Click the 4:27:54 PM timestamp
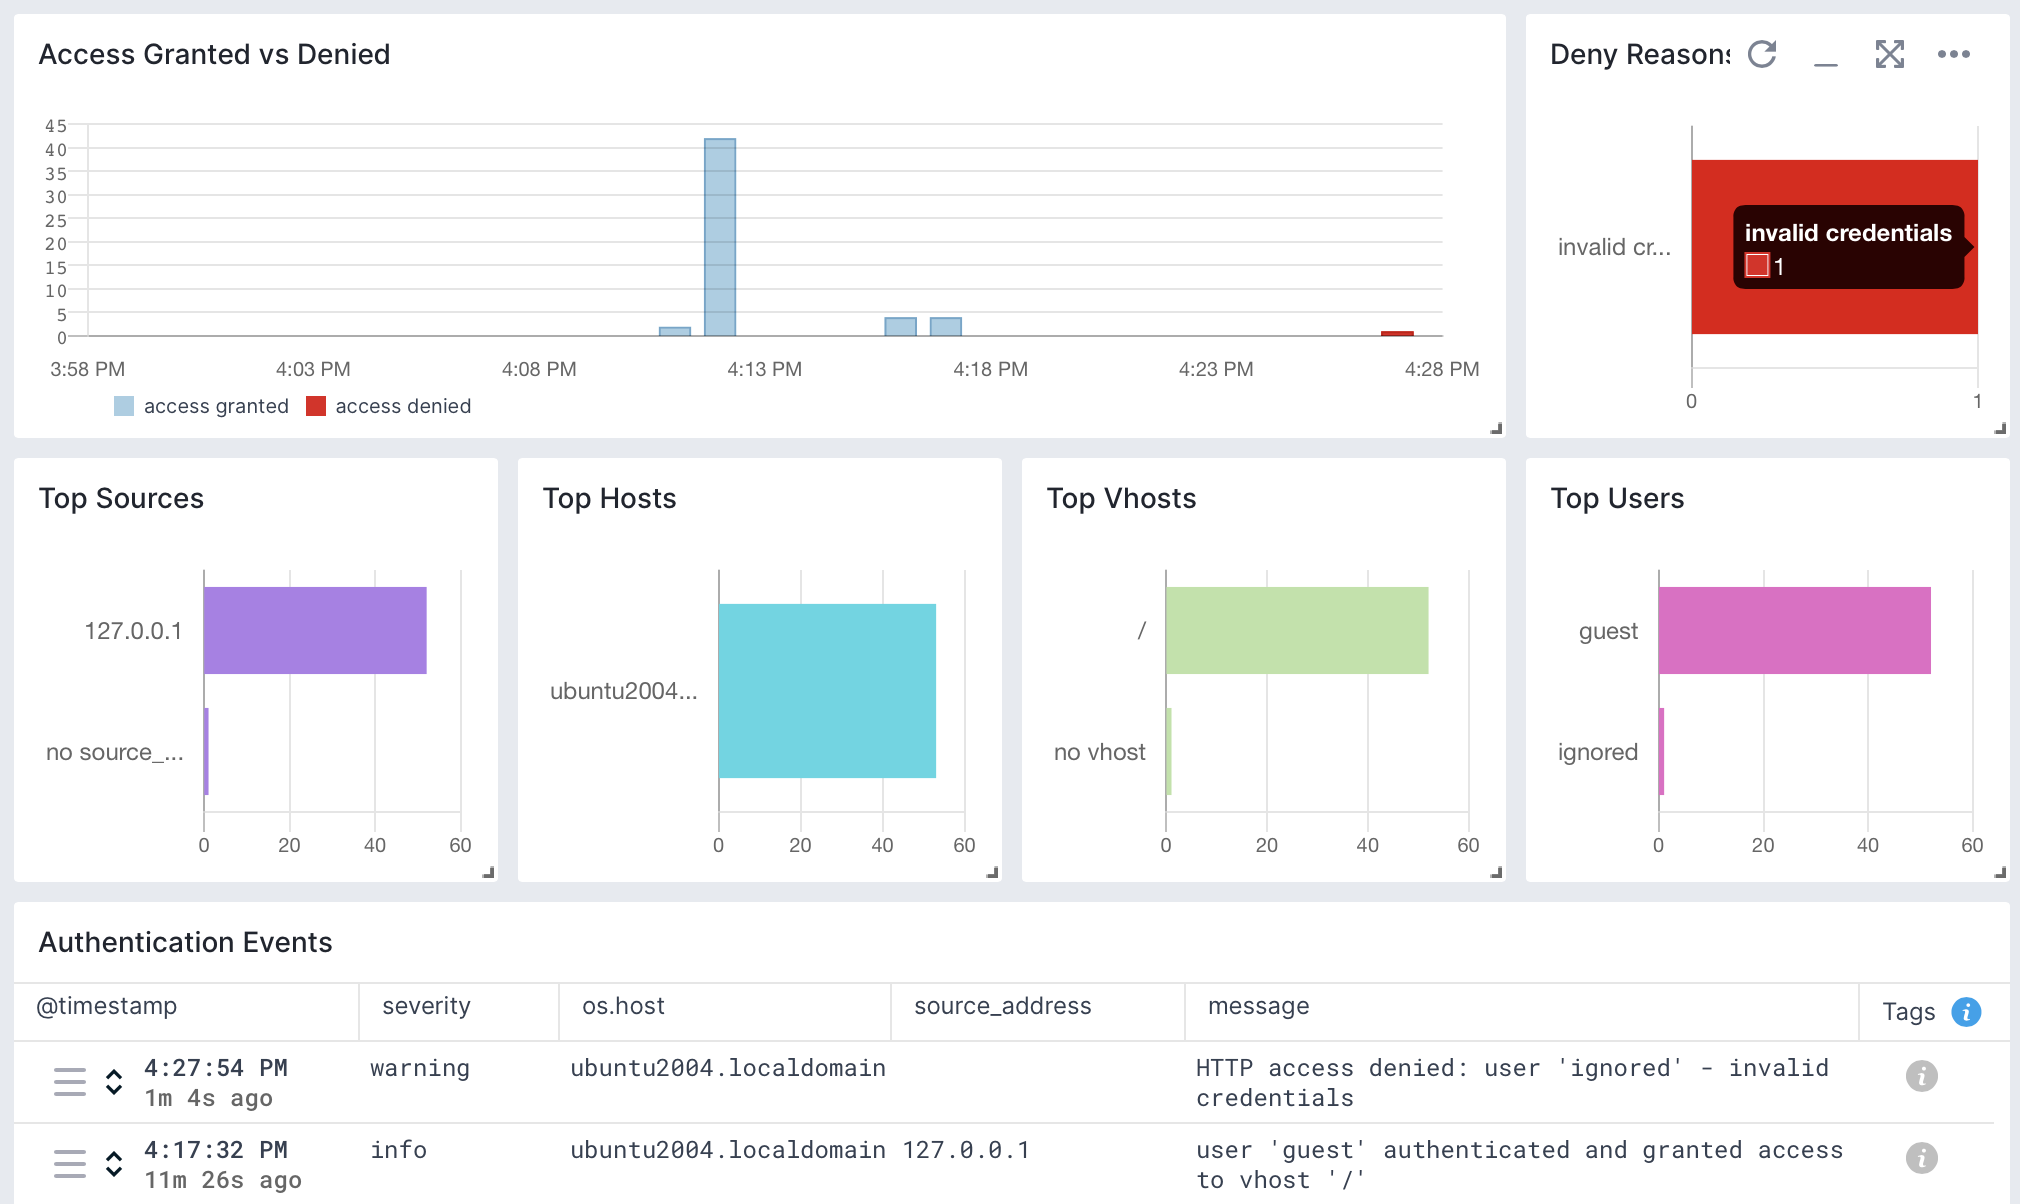The image size is (2020, 1204). [x=216, y=1068]
